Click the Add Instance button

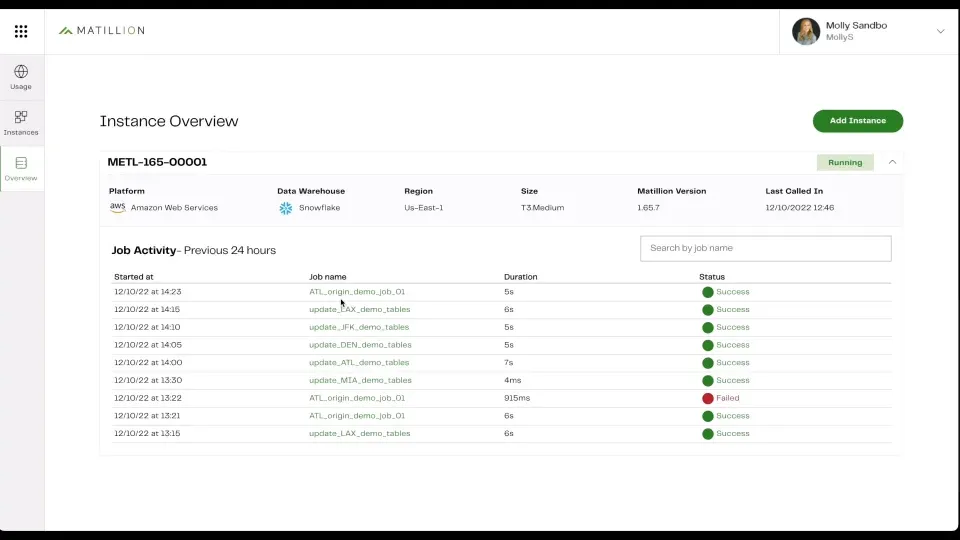[x=858, y=121]
